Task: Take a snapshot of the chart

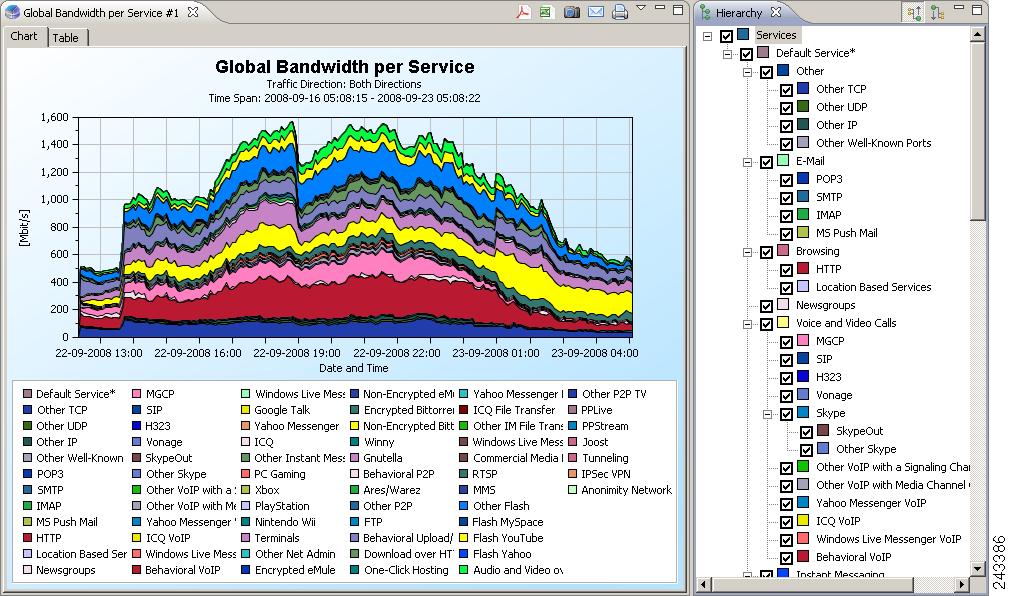Action: [573, 12]
